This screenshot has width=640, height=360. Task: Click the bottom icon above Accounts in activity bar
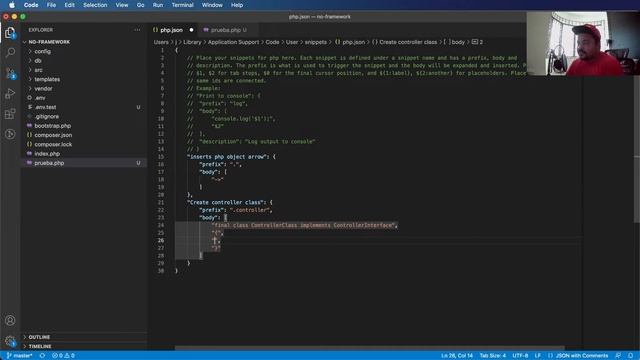pos(10,134)
